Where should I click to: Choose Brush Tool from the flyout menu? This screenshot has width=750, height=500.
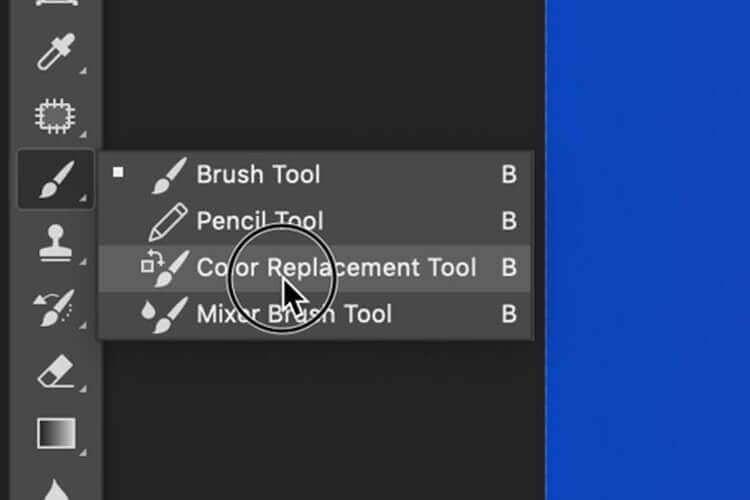click(258, 174)
